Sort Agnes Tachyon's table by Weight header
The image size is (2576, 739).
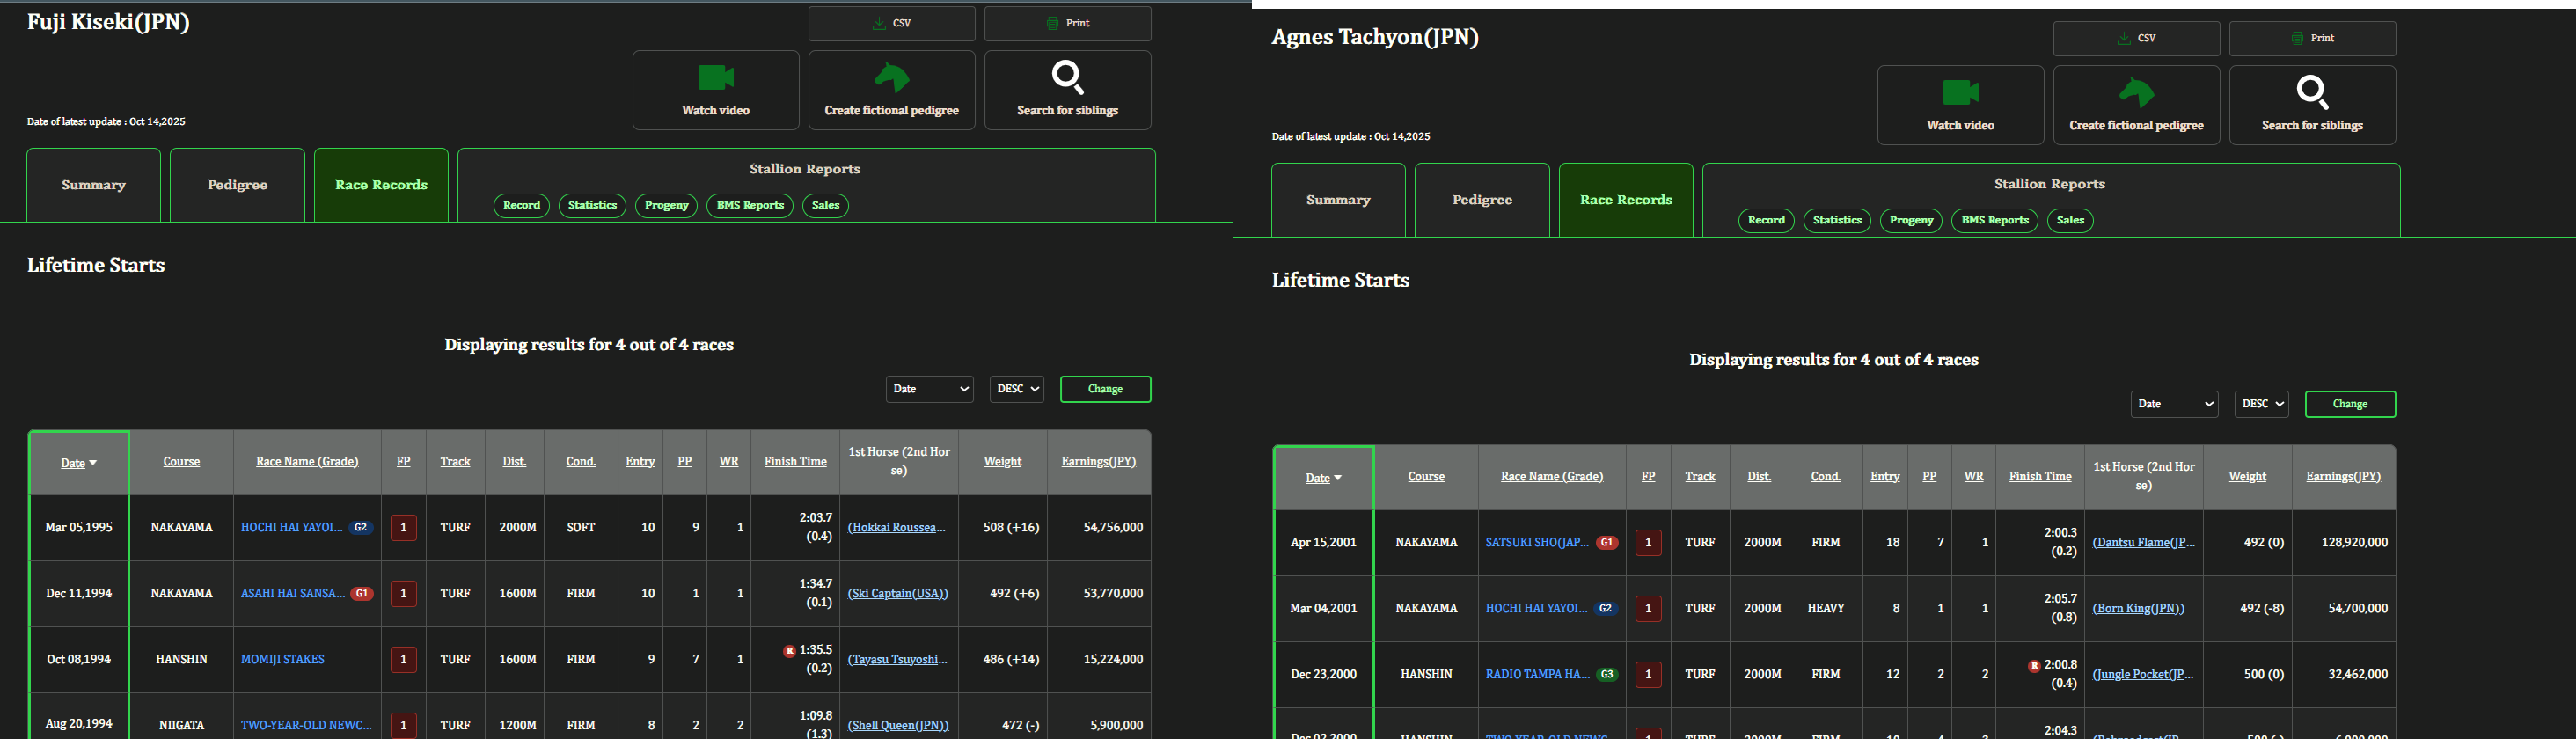[2248, 477]
